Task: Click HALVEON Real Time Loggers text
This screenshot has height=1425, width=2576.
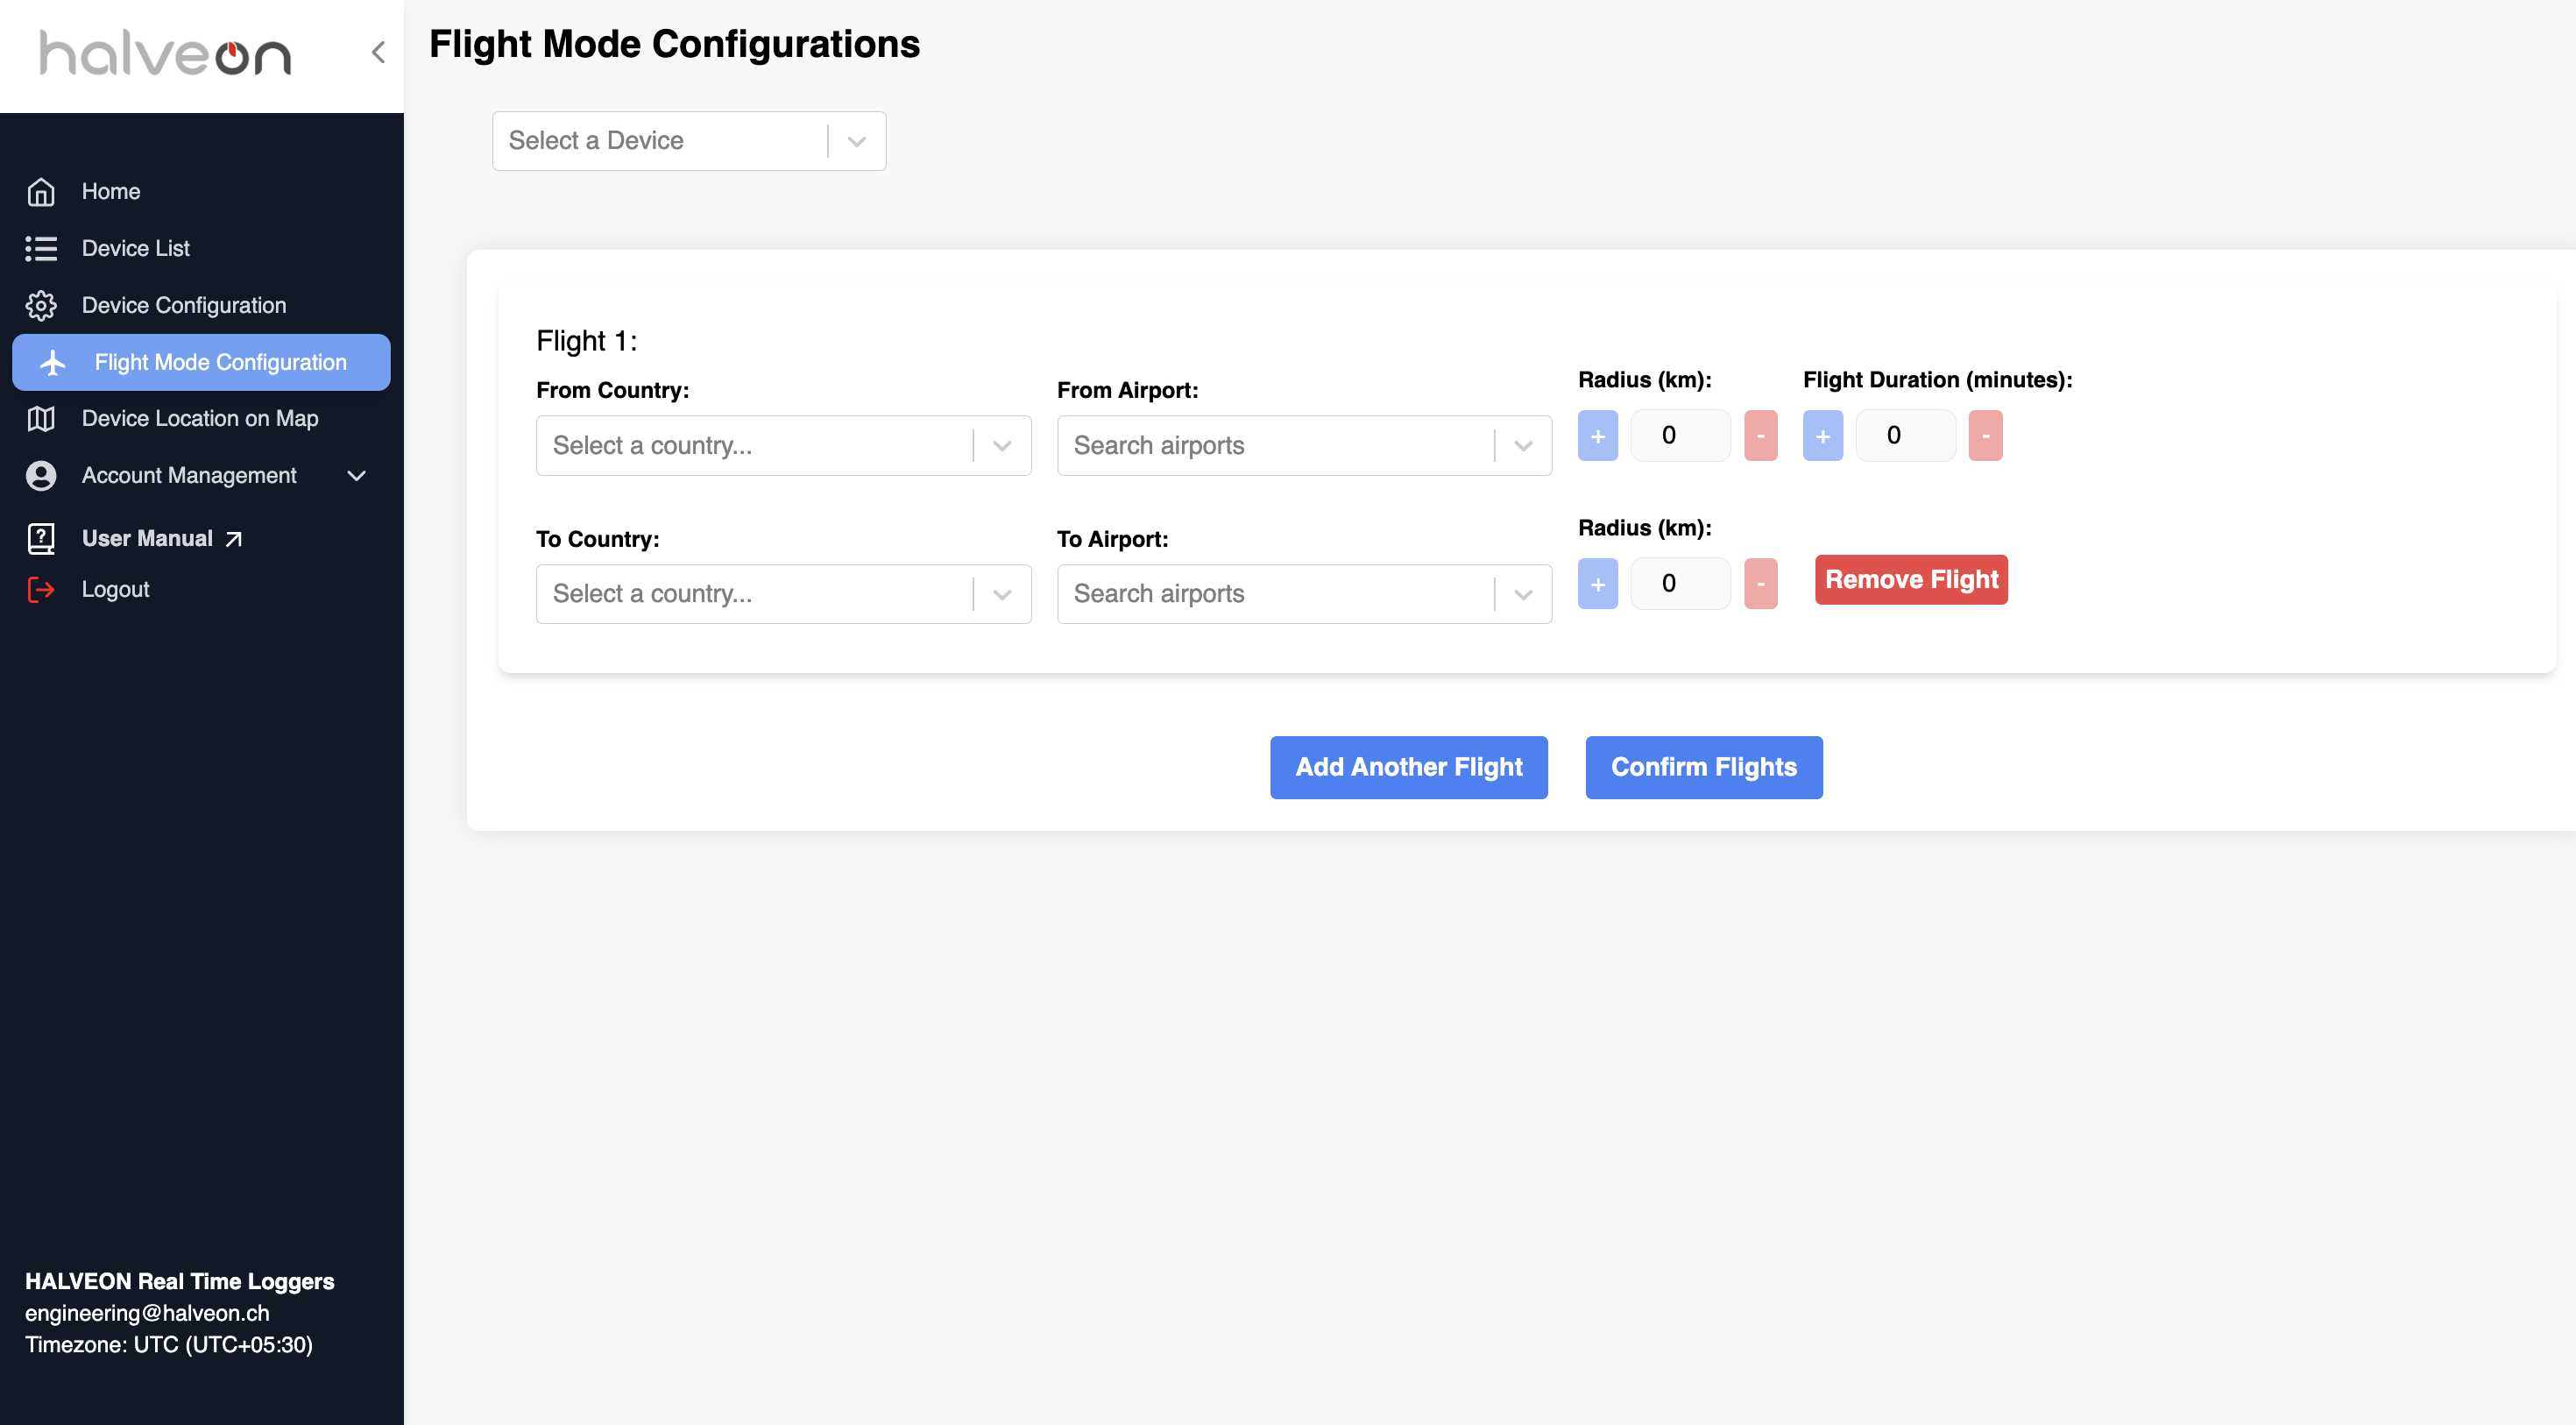Action: coord(180,1281)
